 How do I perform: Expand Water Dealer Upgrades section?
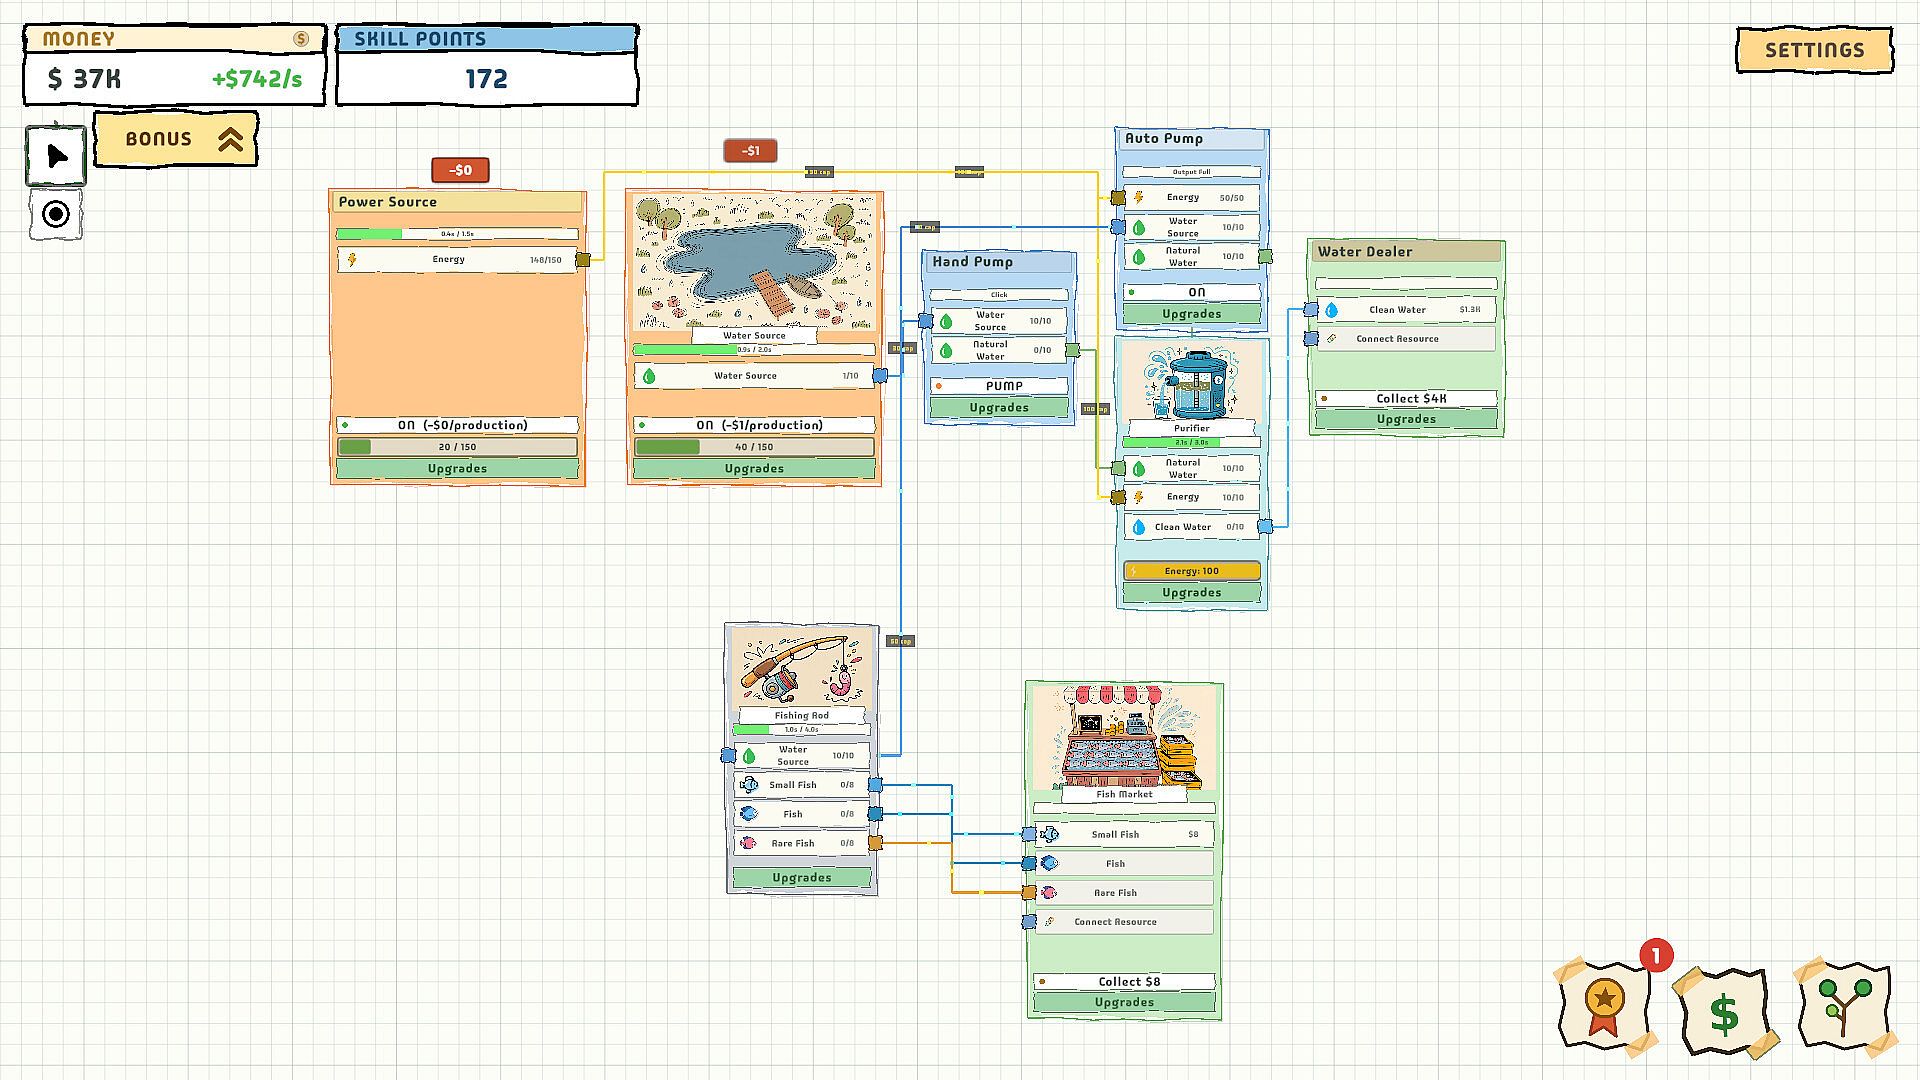(x=1406, y=419)
